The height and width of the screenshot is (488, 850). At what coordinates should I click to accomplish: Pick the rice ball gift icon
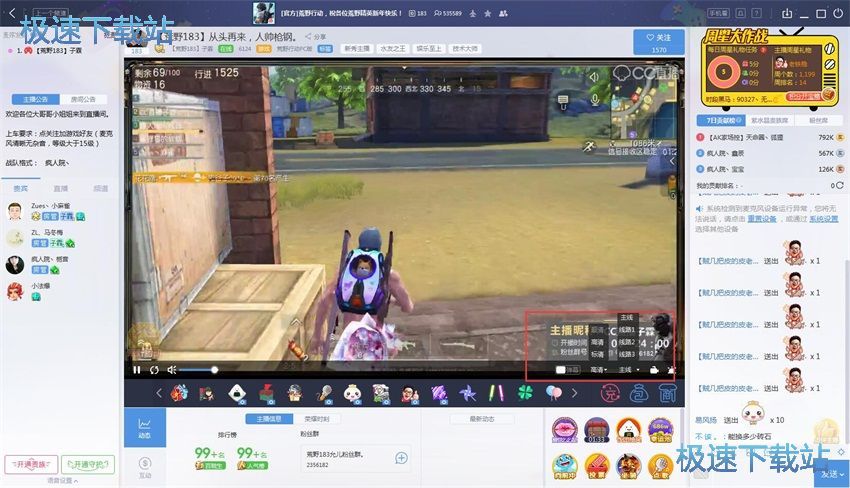[237, 393]
